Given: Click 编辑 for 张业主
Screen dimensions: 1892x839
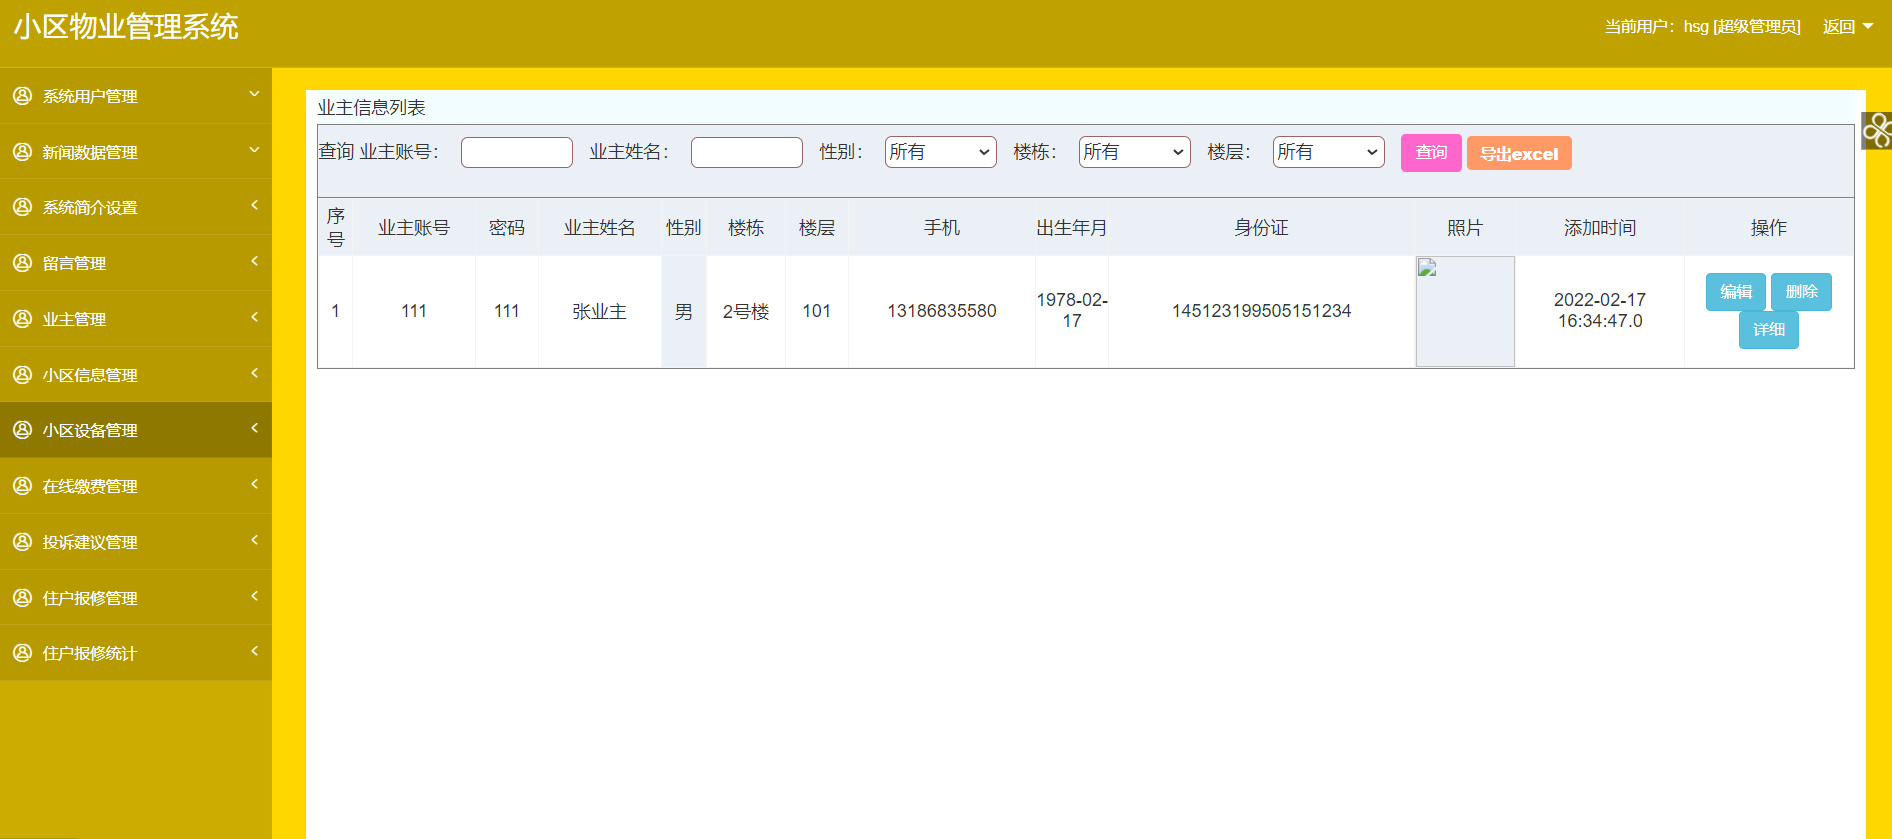Looking at the screenshot, I should [x=1735, y=292].
